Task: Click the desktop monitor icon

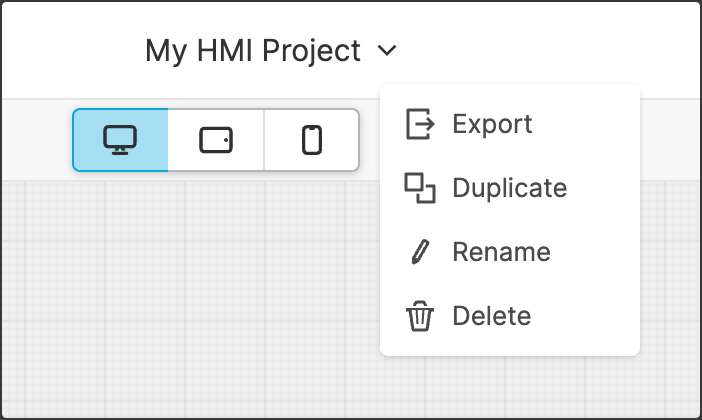Action: (120, 140)
